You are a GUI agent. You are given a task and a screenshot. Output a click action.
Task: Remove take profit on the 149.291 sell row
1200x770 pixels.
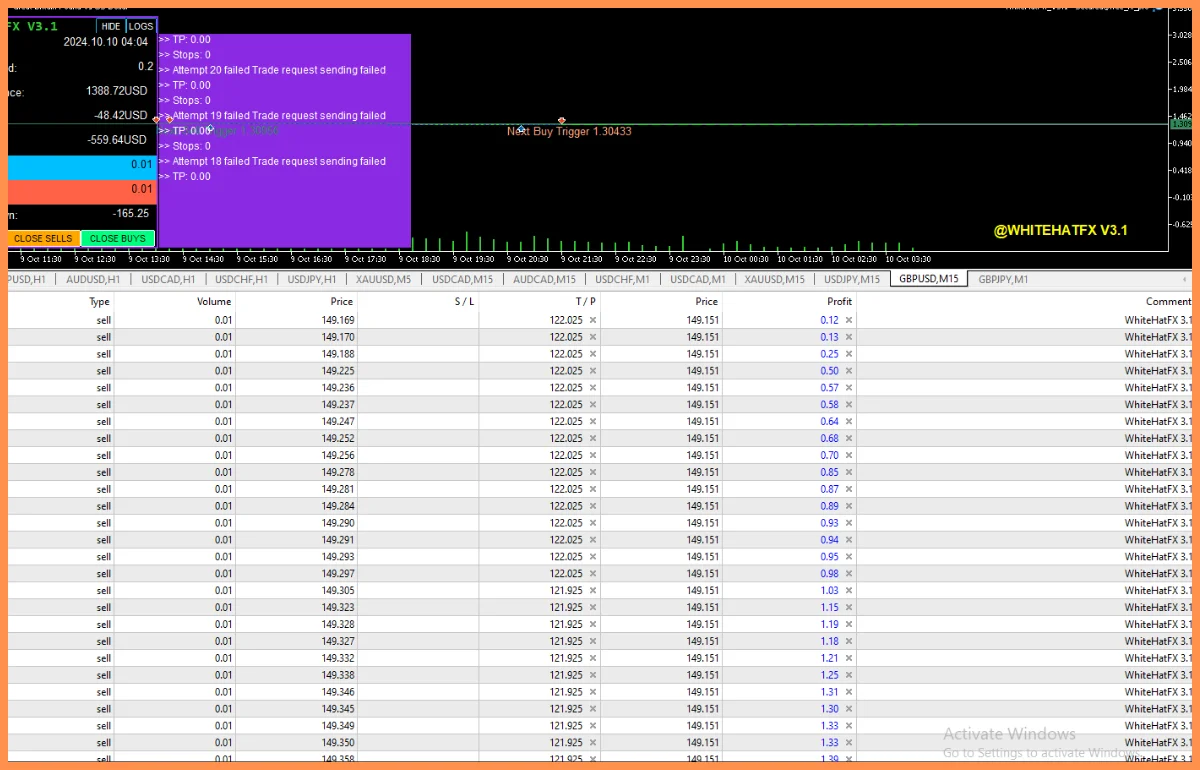coord(592,540)
